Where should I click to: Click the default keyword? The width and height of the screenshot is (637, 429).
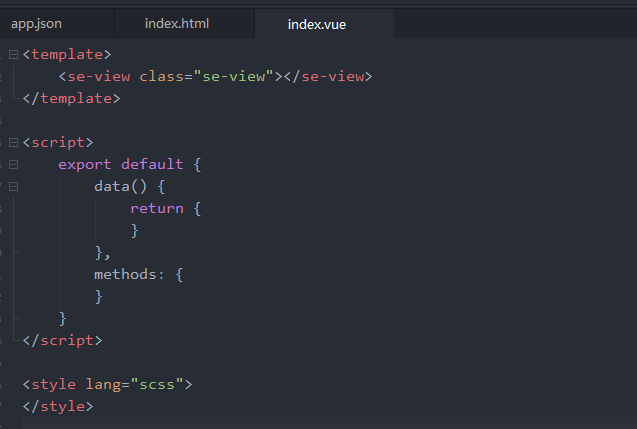(x=152, y=165)
